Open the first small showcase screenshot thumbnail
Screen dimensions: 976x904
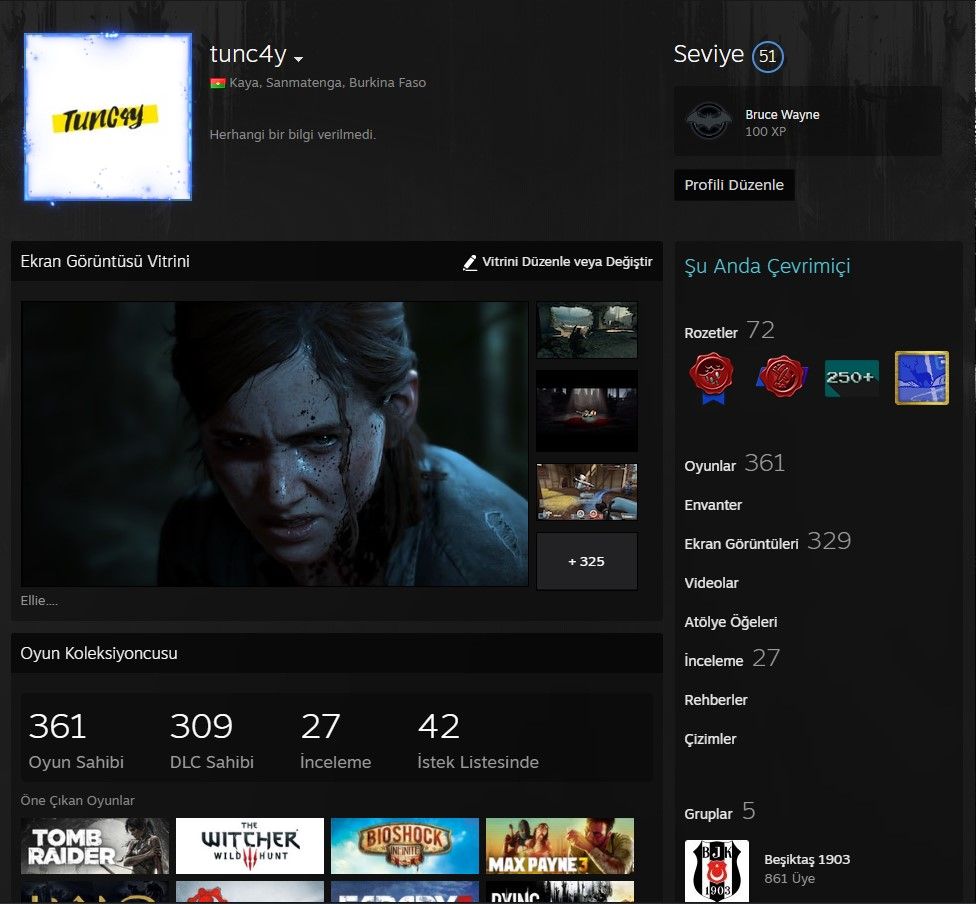(x=586, y=330)
